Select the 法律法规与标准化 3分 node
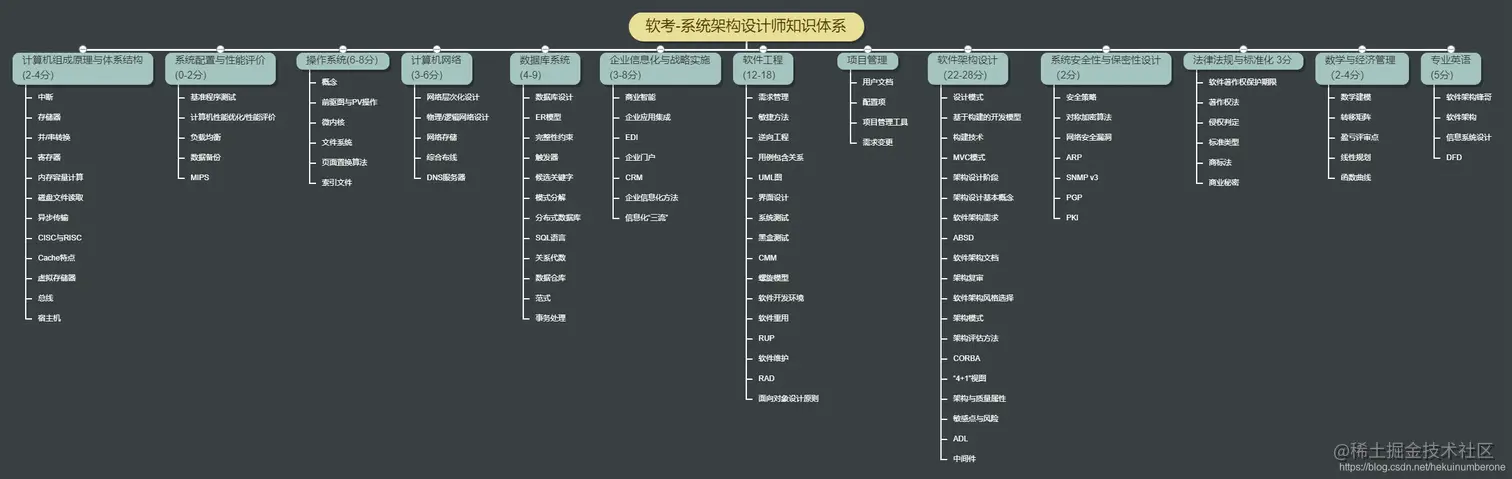 click(1242, 60)
